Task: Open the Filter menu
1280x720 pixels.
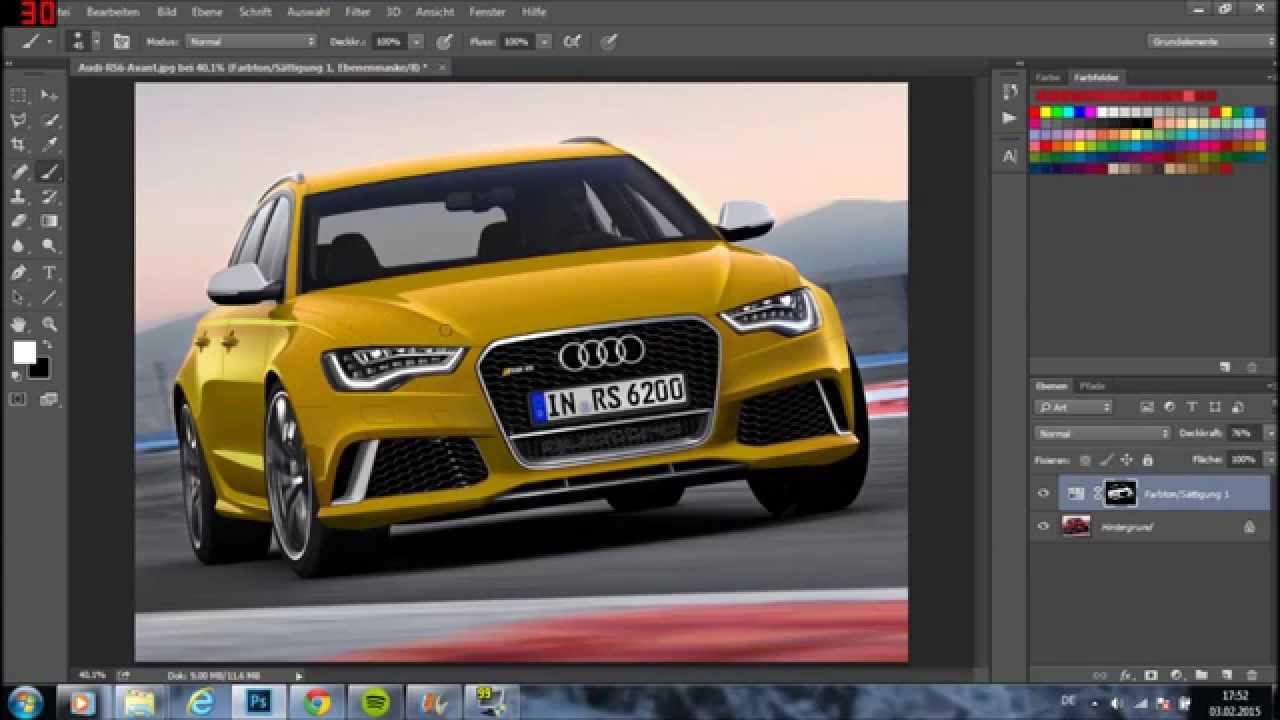Action: coord(357,12)
